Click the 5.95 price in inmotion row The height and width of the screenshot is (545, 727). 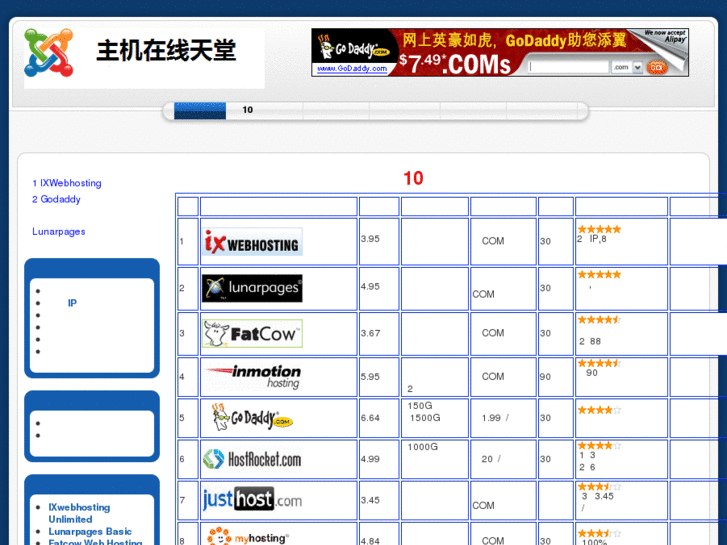pyautogui.click(x=370, y=377)
